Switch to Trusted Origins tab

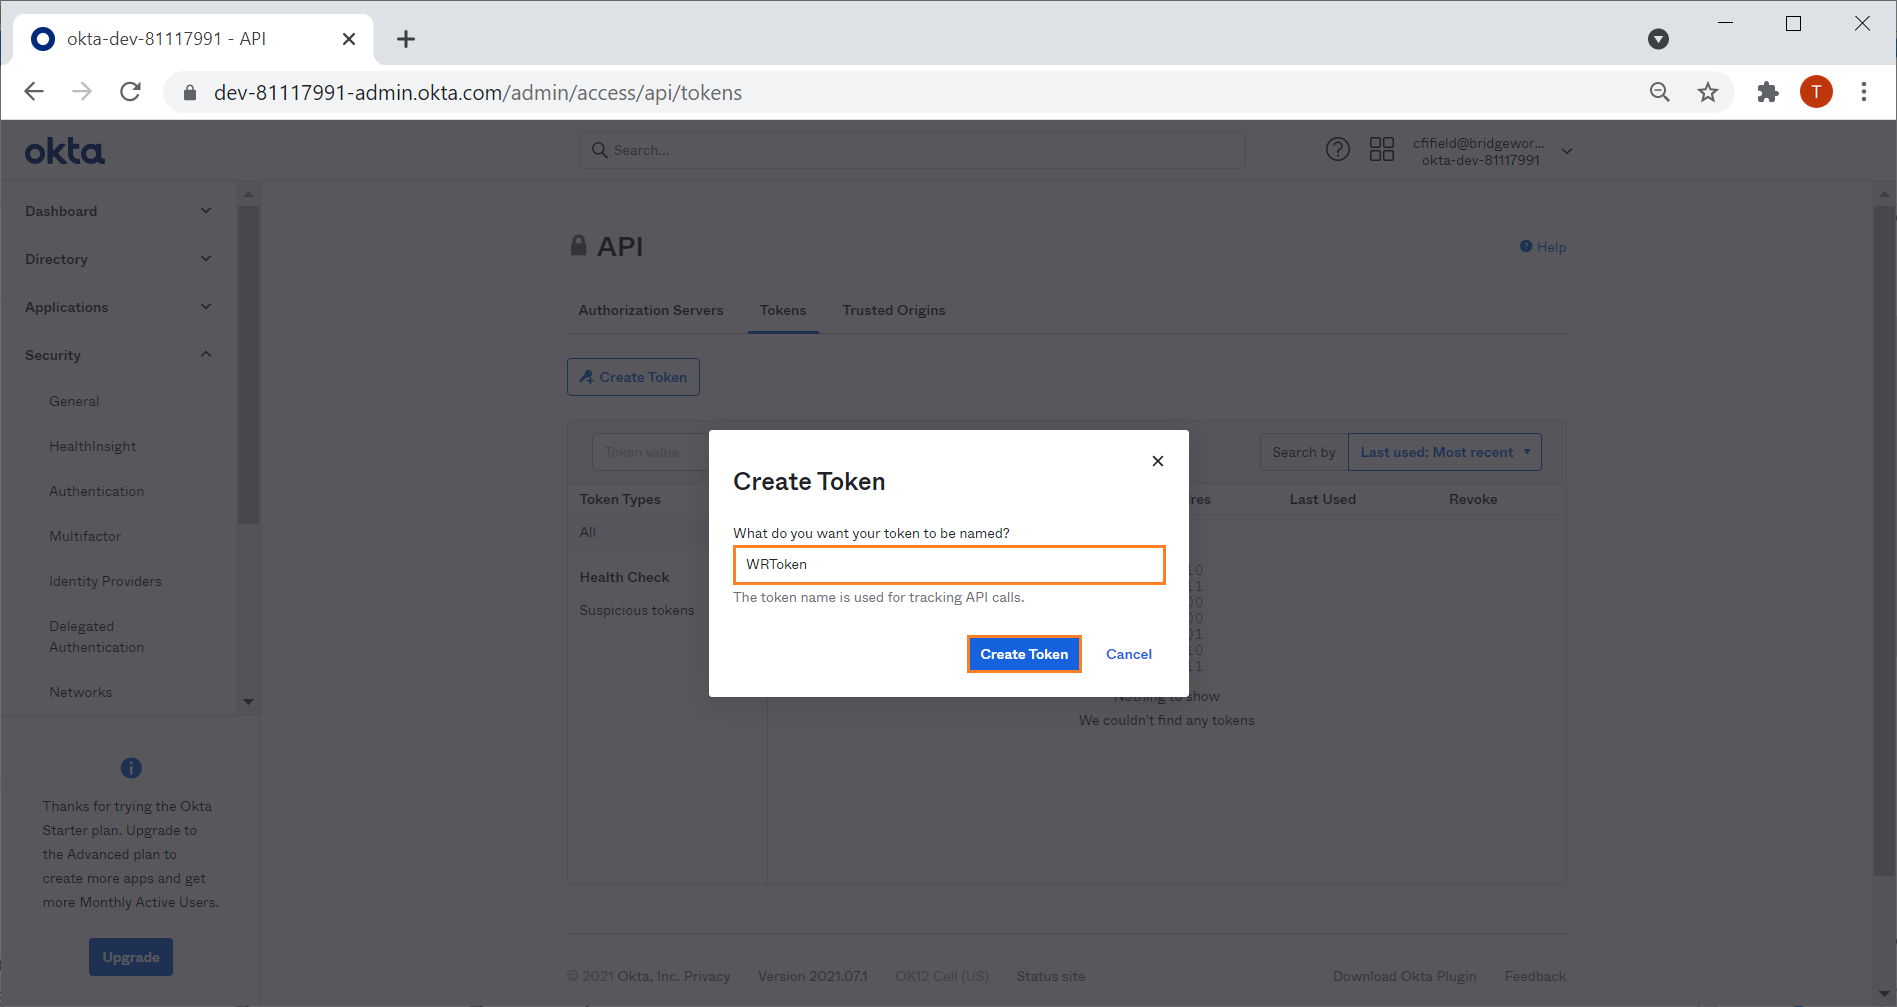(x=894, y=310)
